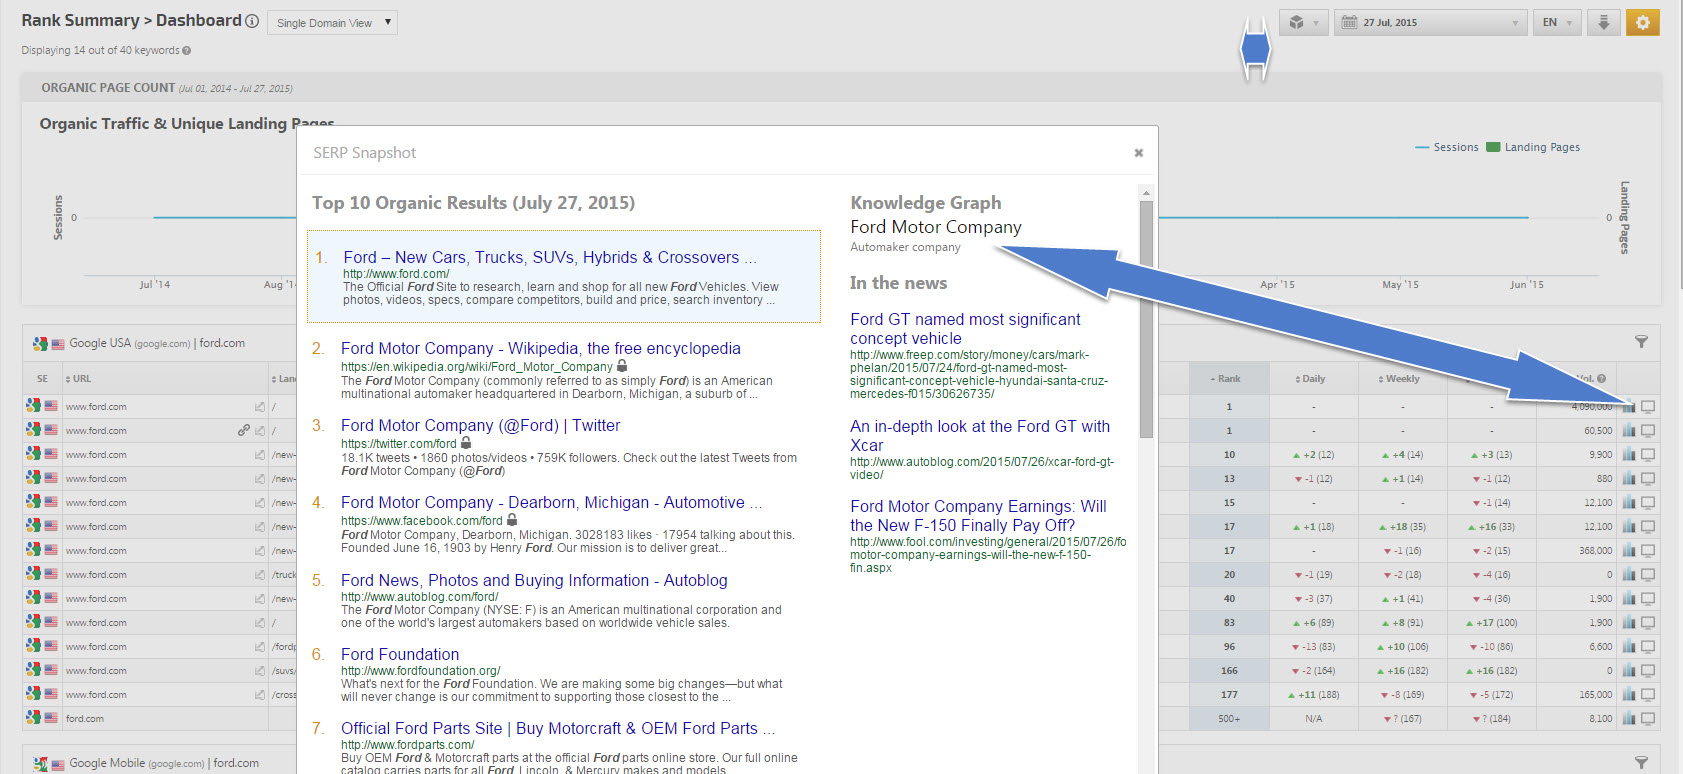This screenshot has height=774, width=1683.
Task: Sort table by Daily column header
Action: [x=1311, y=379]
